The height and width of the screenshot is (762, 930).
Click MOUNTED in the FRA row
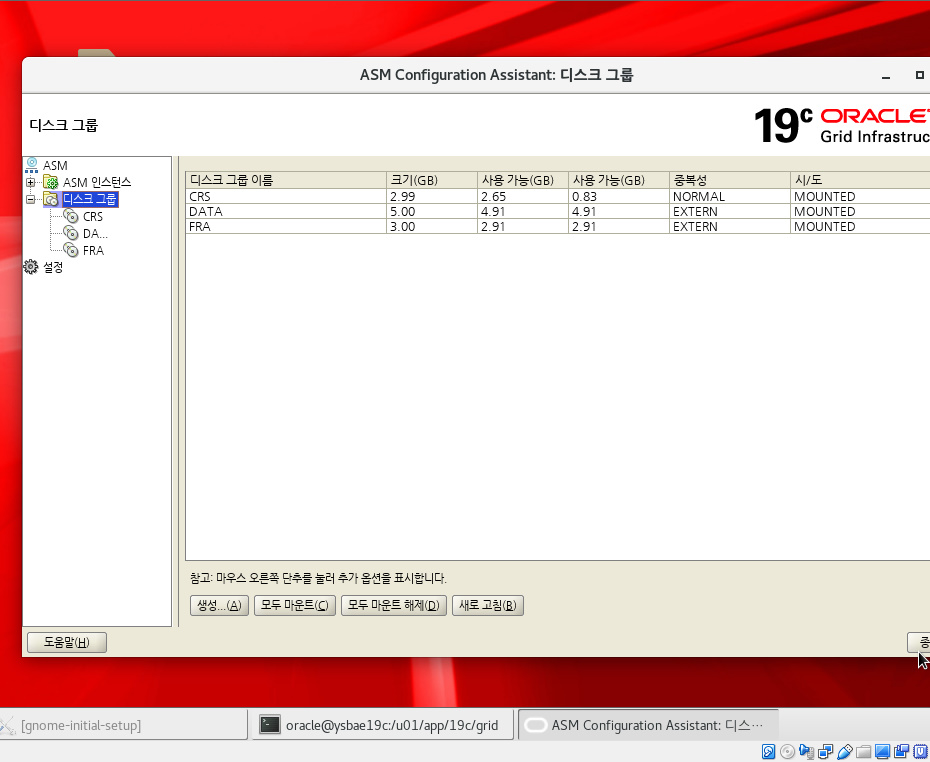[x=860, y=227]
